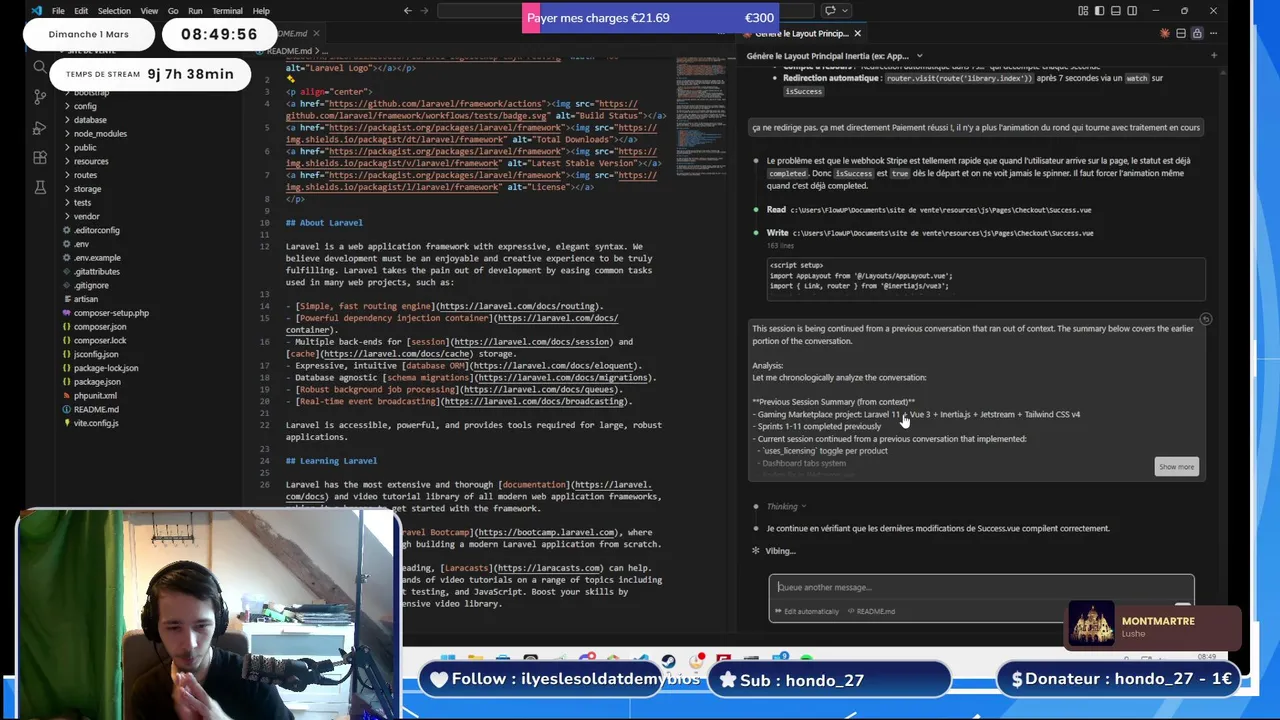Click the README.md context chip under input
The width and height of the screenshot is (1280, 720).
pyautogui.click(x=872, y=611)
